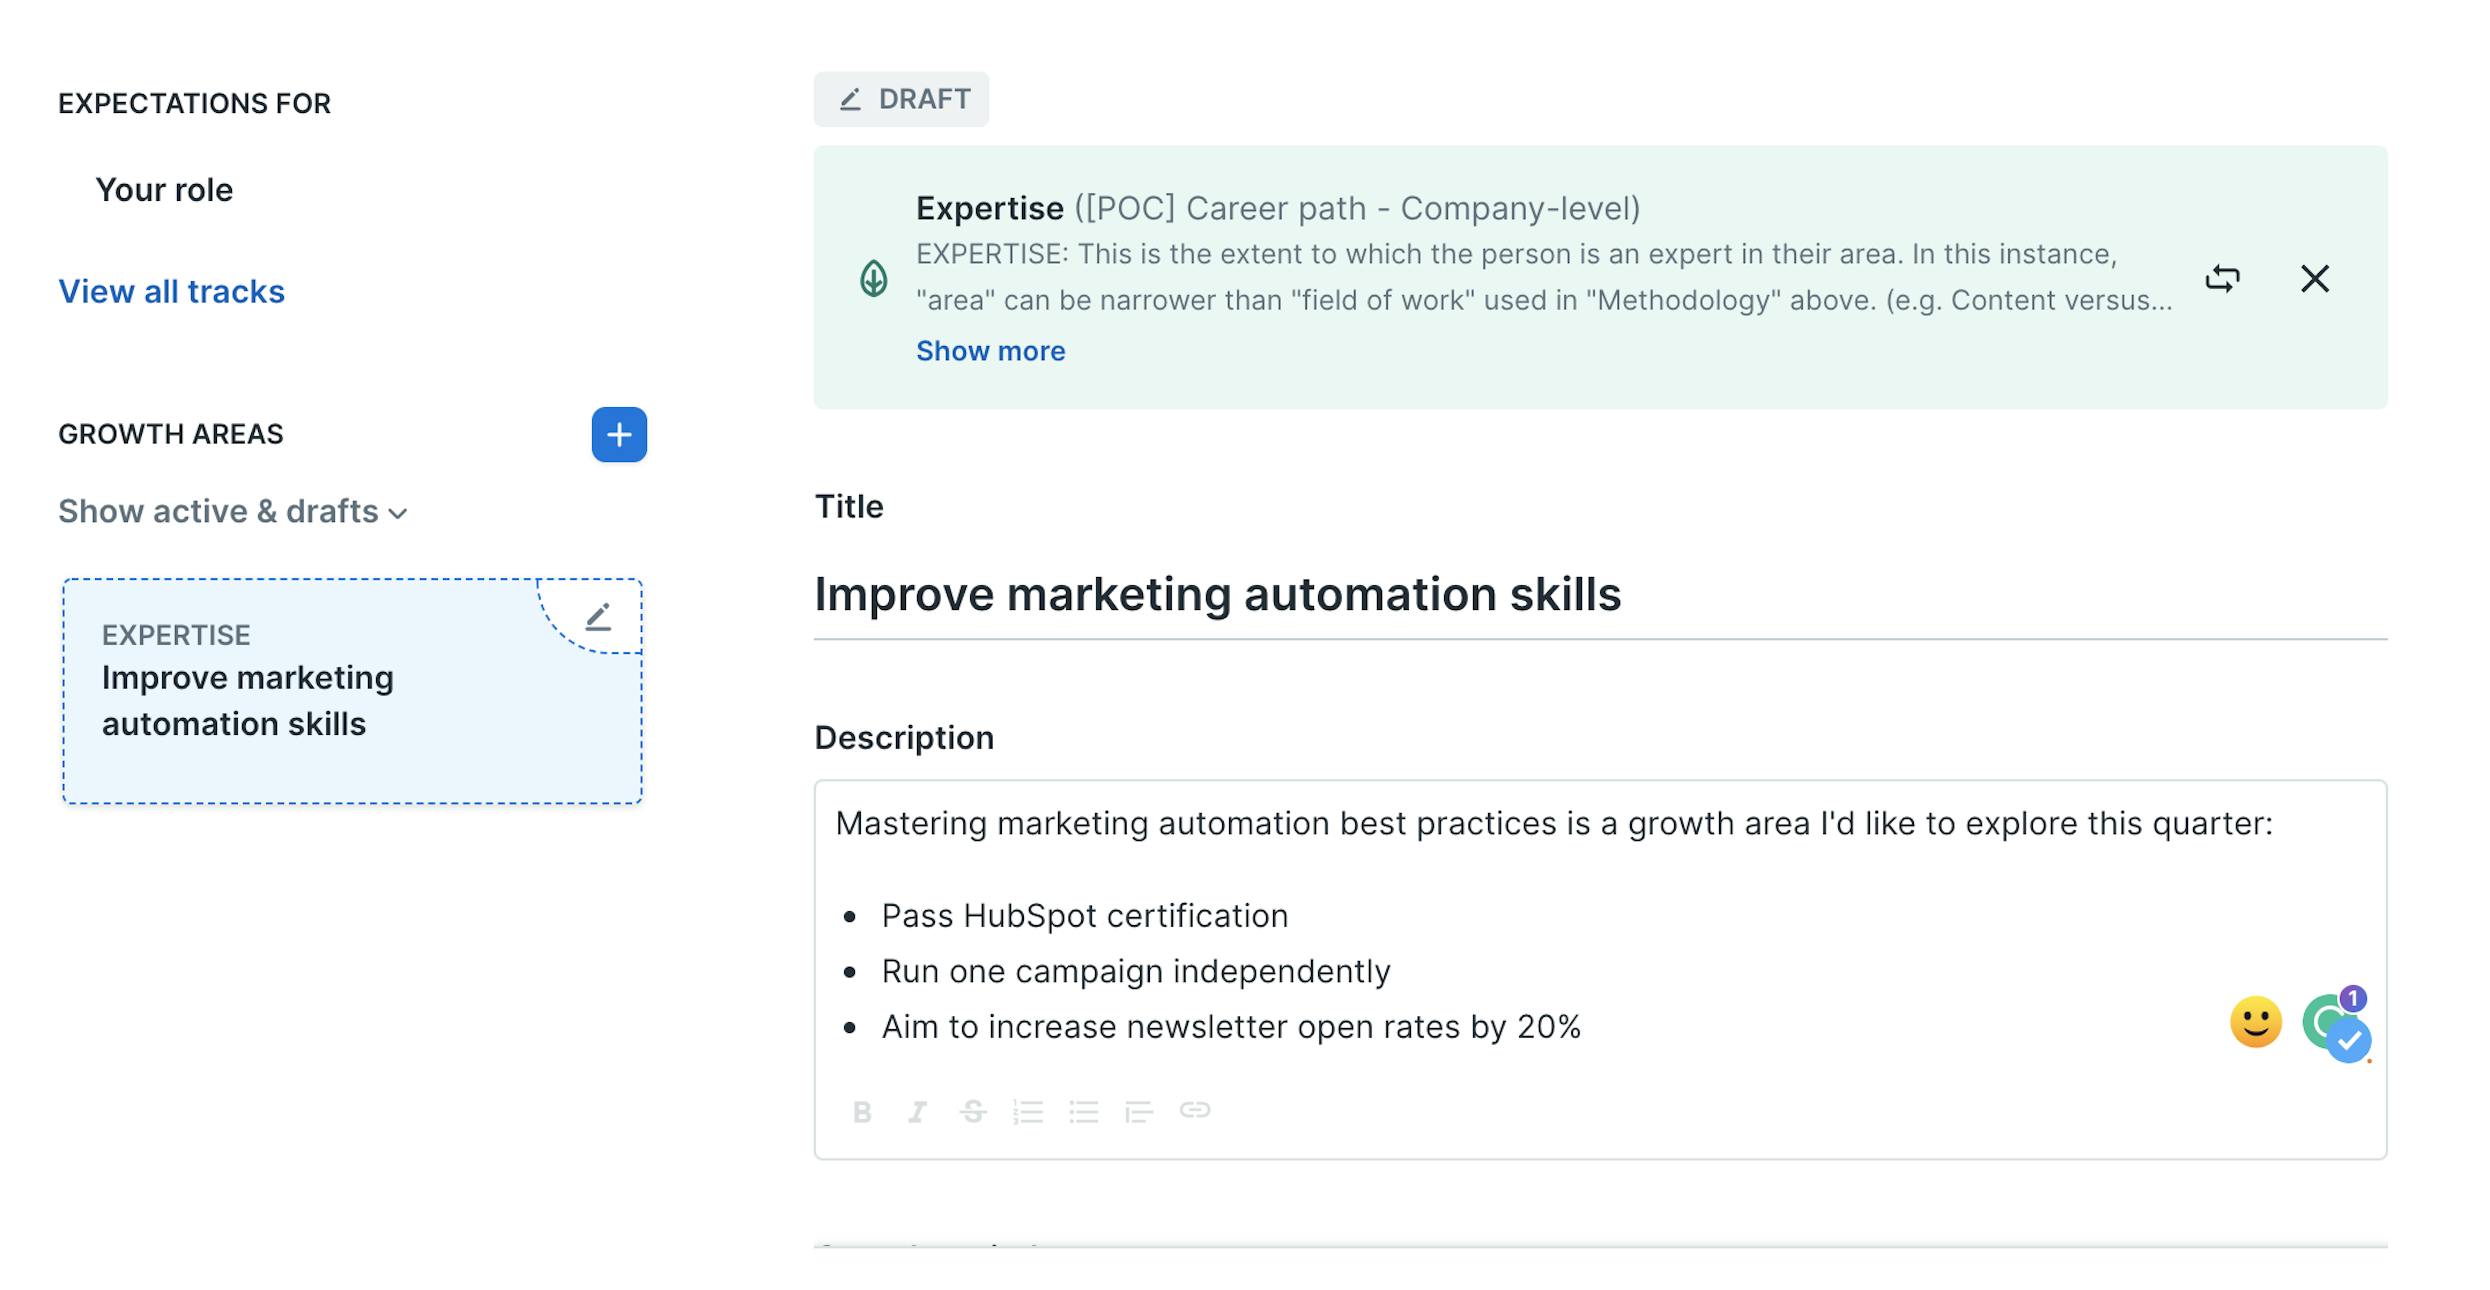Insert a bulleted list in description

click(x=1083, y=1112)
